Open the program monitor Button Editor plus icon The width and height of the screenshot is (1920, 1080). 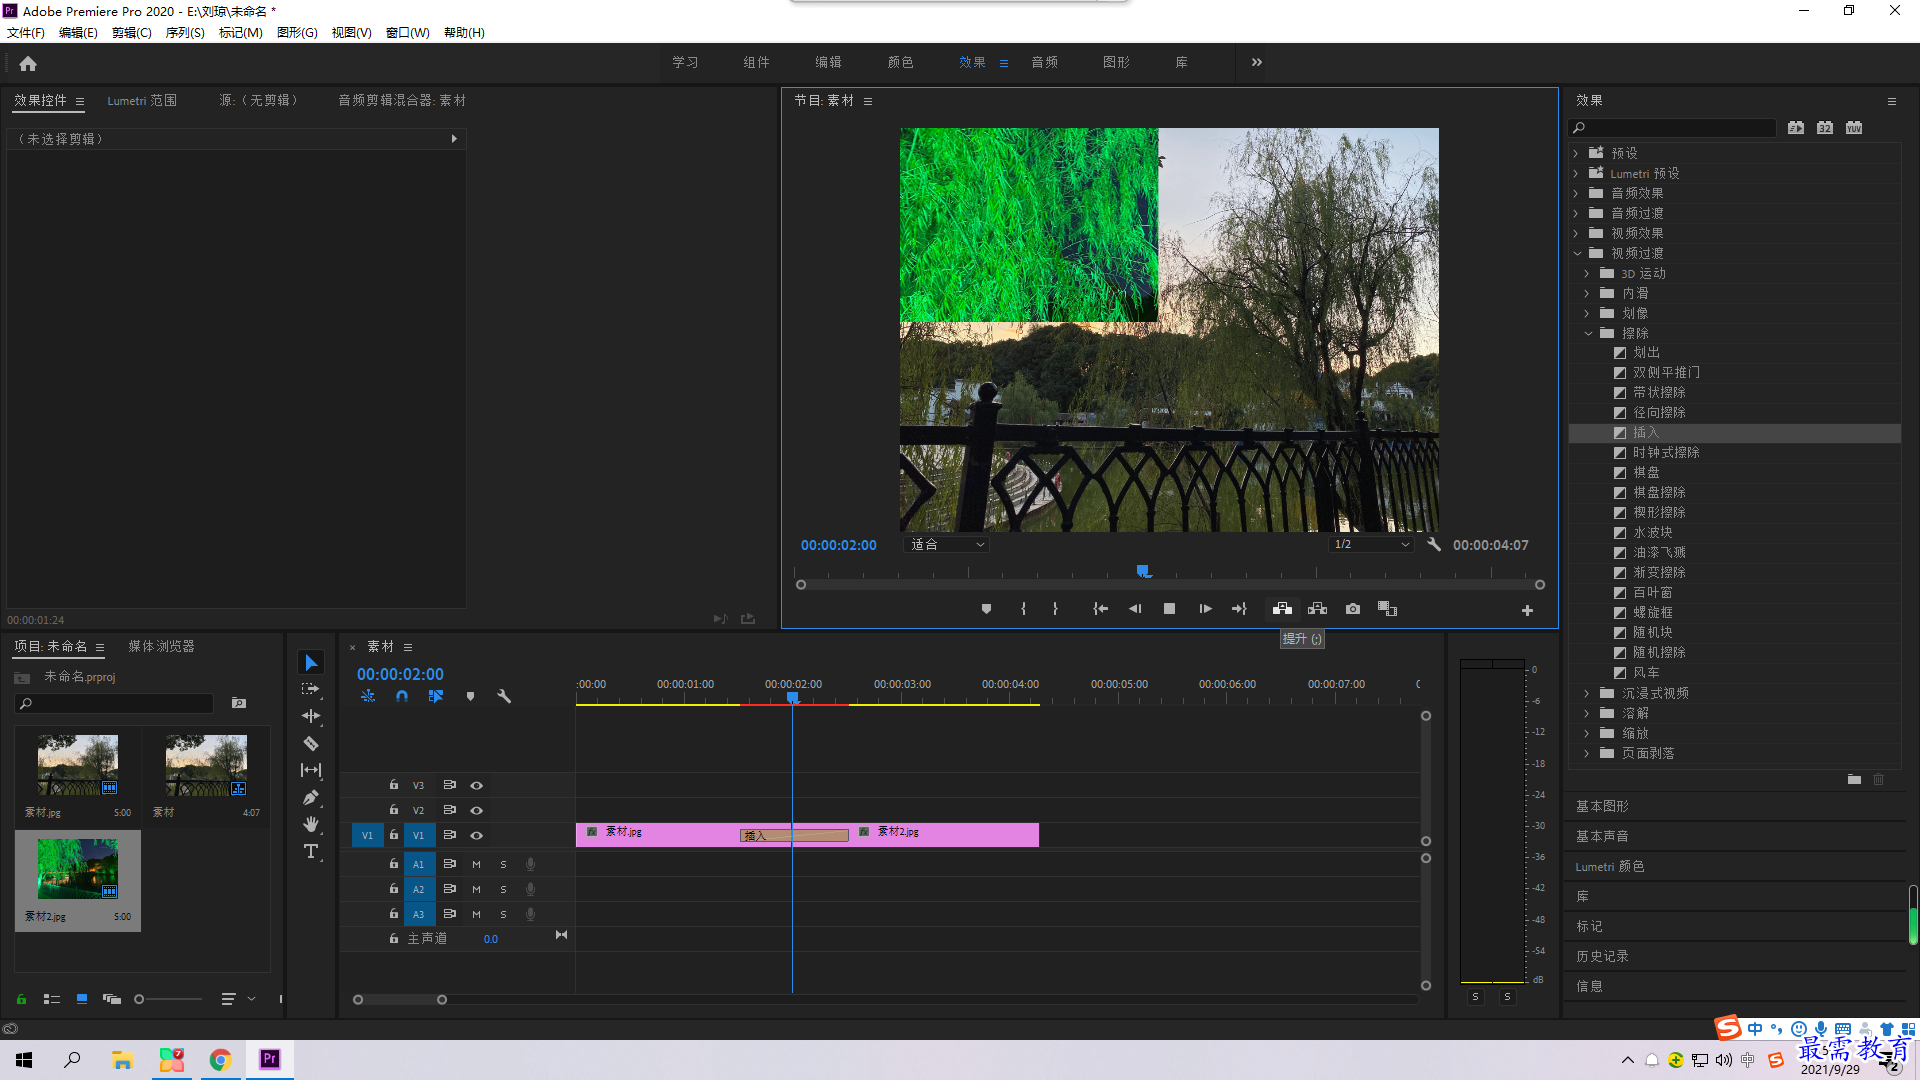[1527, 610]
